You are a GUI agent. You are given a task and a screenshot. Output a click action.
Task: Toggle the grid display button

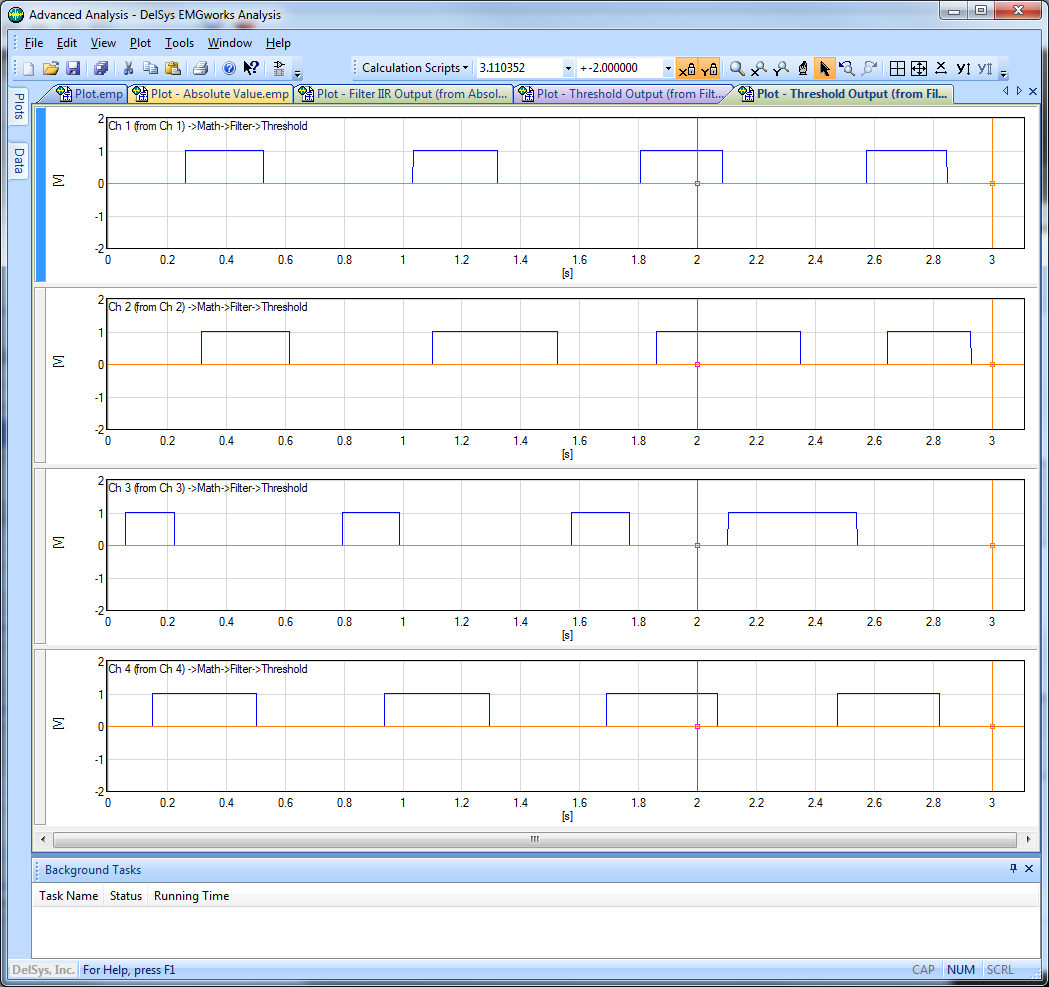click(897, 69)
